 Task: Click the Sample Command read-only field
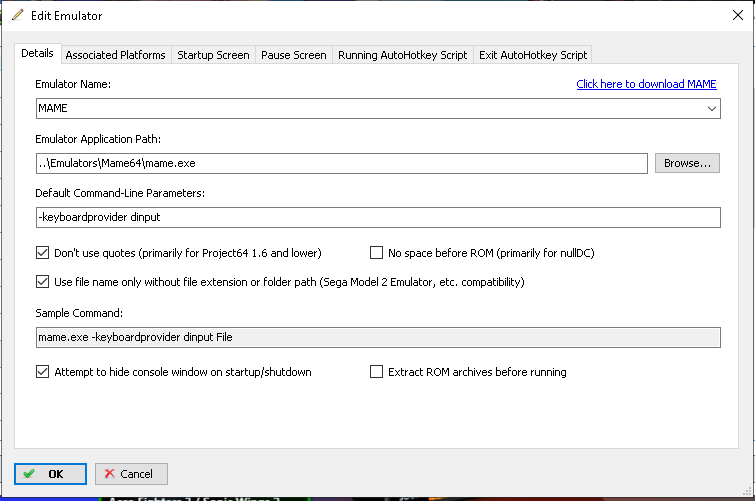click(378, 337)
